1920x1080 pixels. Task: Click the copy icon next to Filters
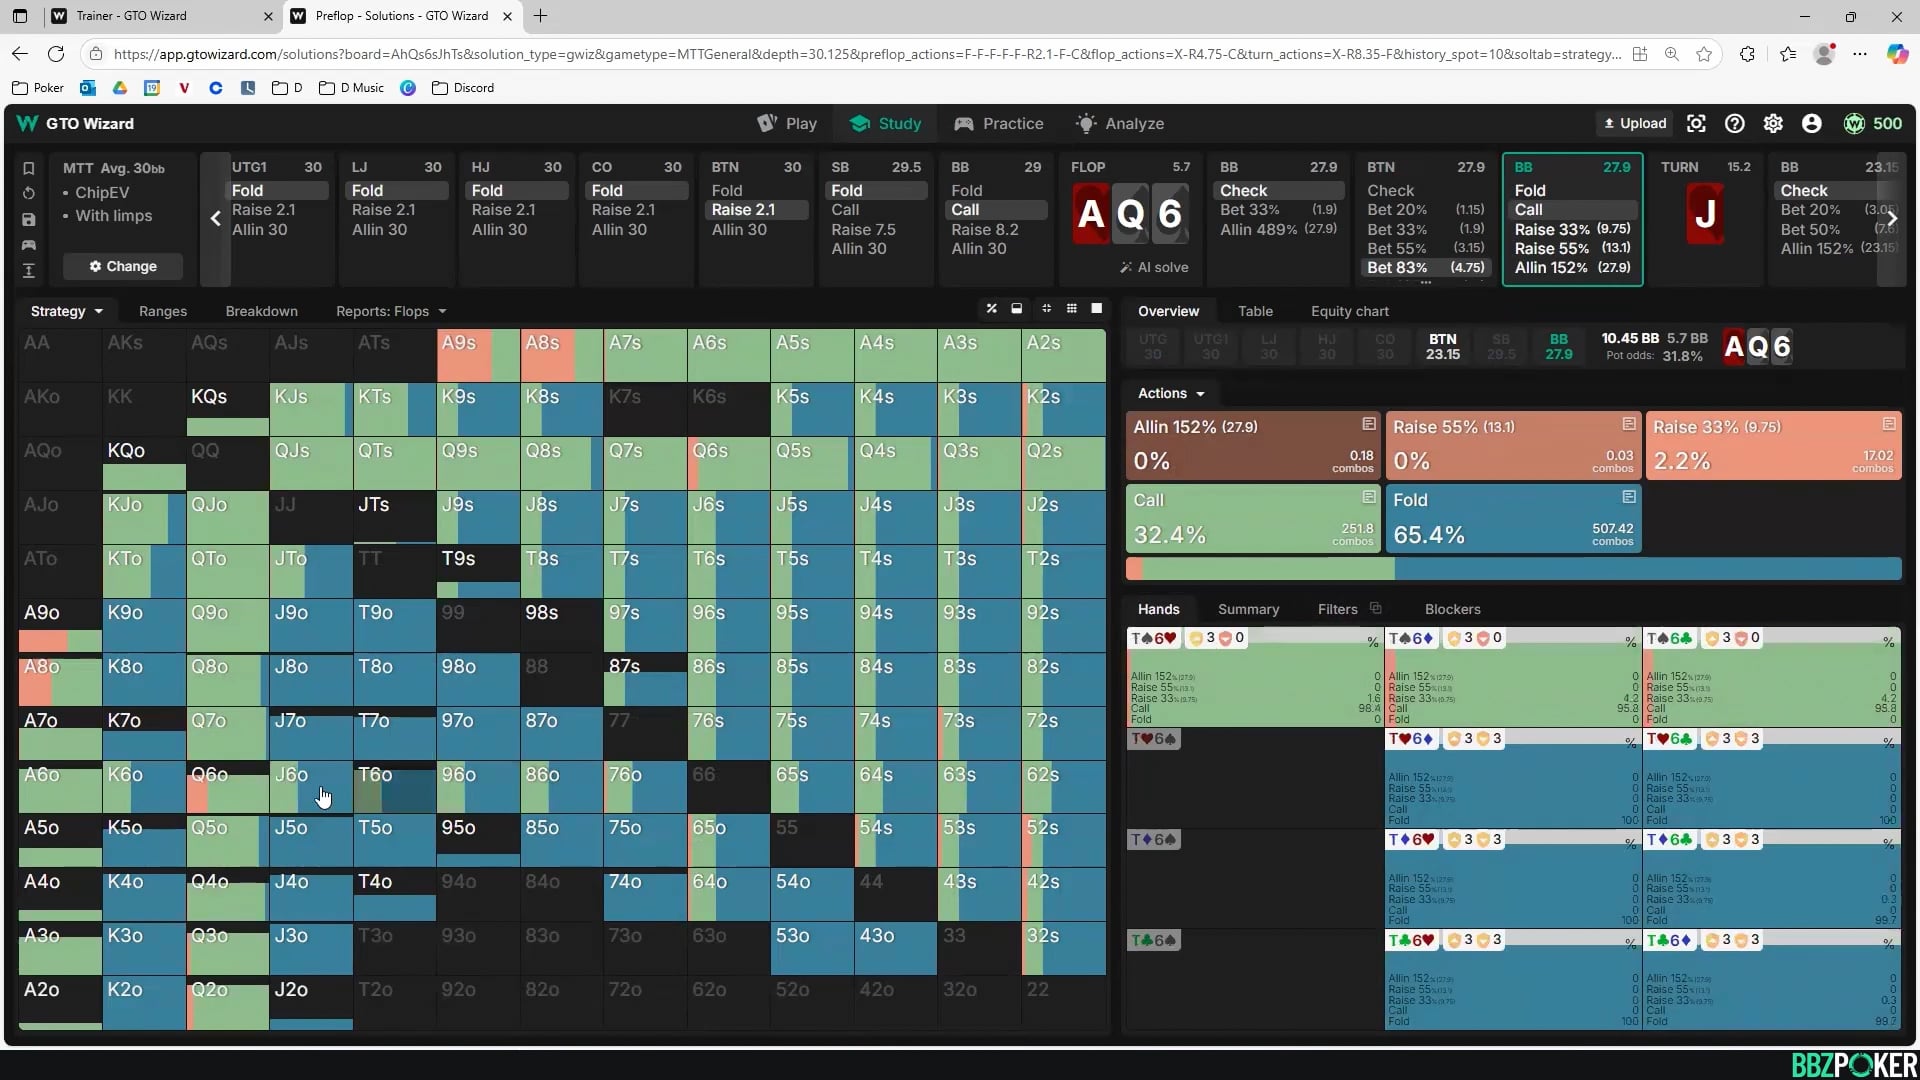click(x=1376, y=608)
